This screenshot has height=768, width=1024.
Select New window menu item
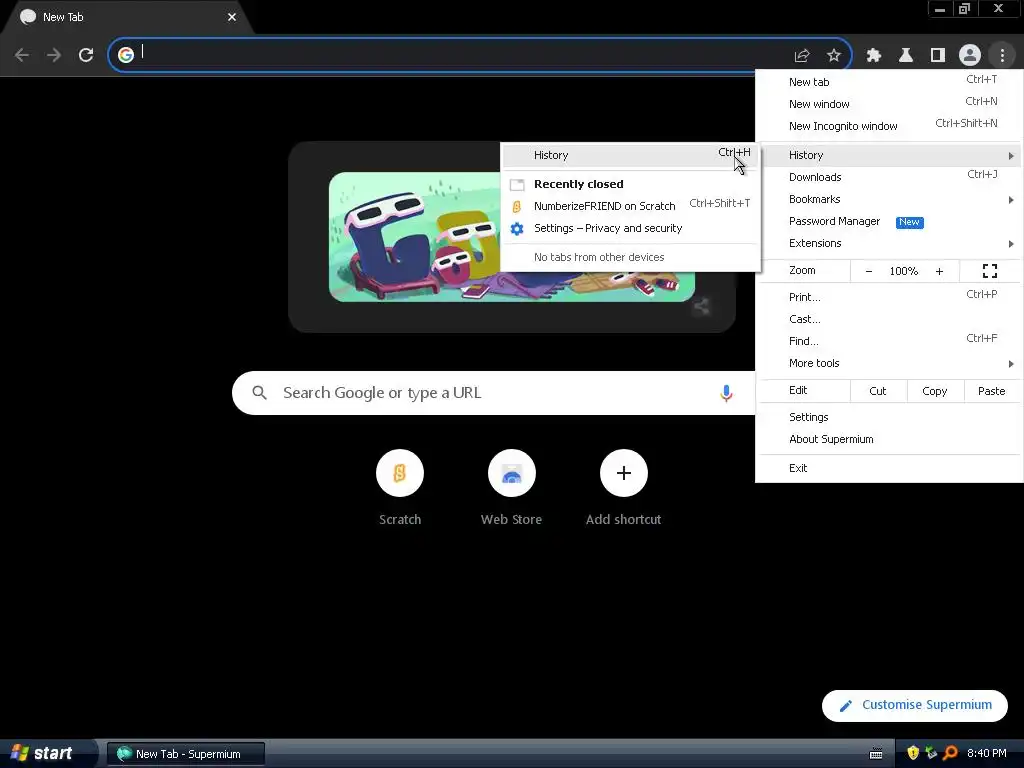889,104
